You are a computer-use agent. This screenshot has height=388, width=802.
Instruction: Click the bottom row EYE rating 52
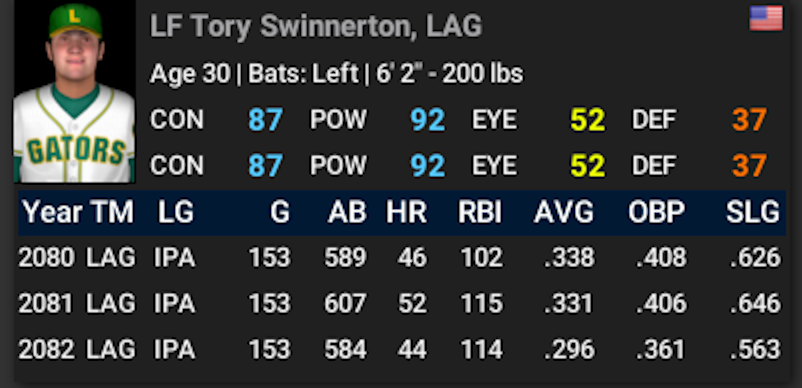[588, 166]
